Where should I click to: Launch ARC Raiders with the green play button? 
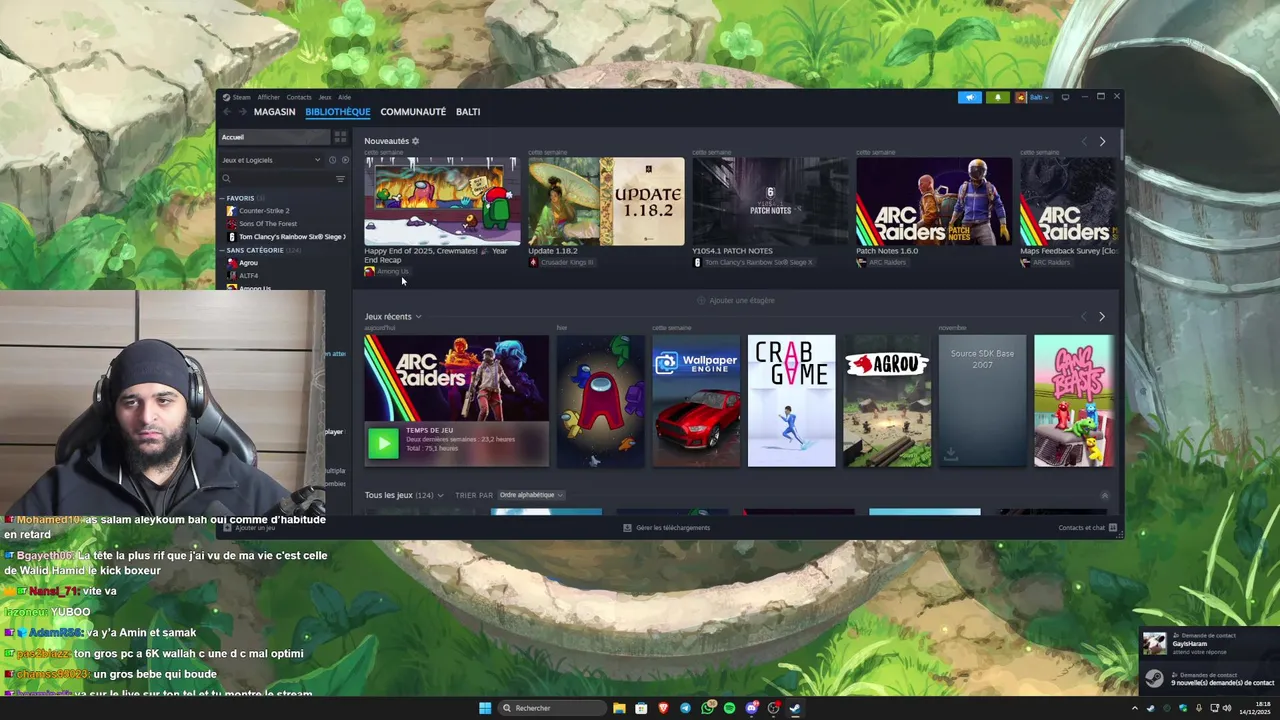(x=383, y=443)
